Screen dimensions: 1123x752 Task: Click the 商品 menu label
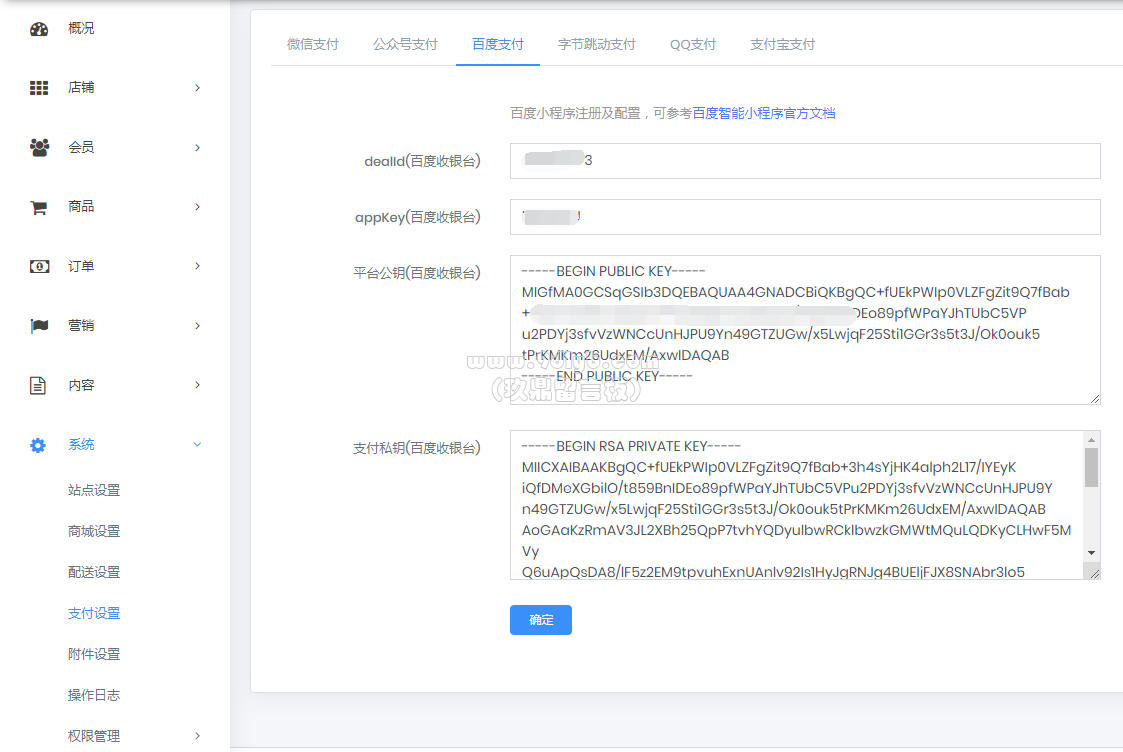click(81, 207)
